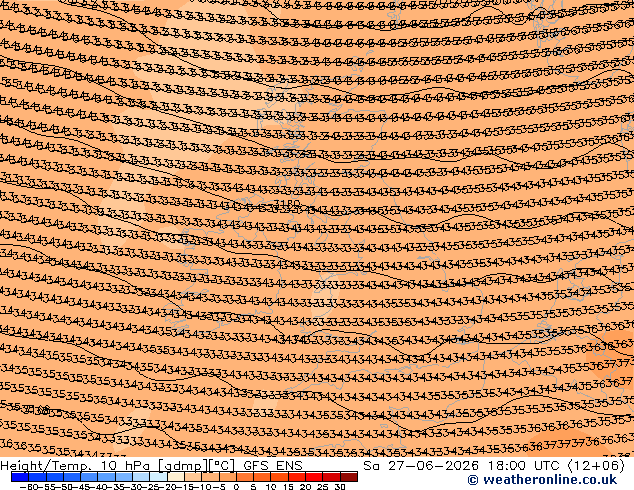Click the '(12+06)' forecast run text
Viewport: 634px width, 490px height.
point(596,466)
